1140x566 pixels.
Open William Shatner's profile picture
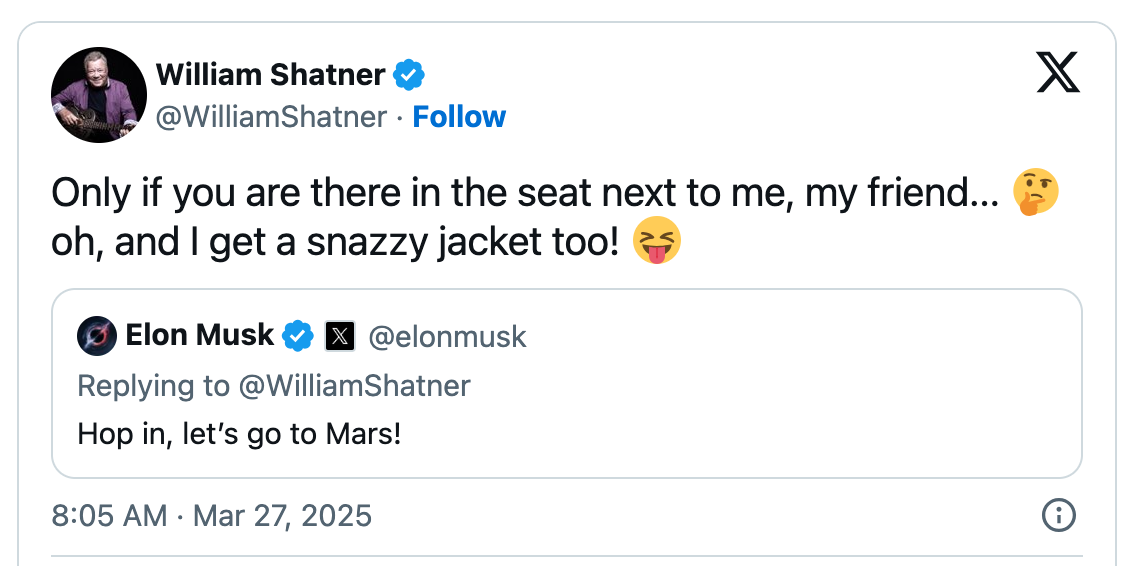(x=99, y=95)
